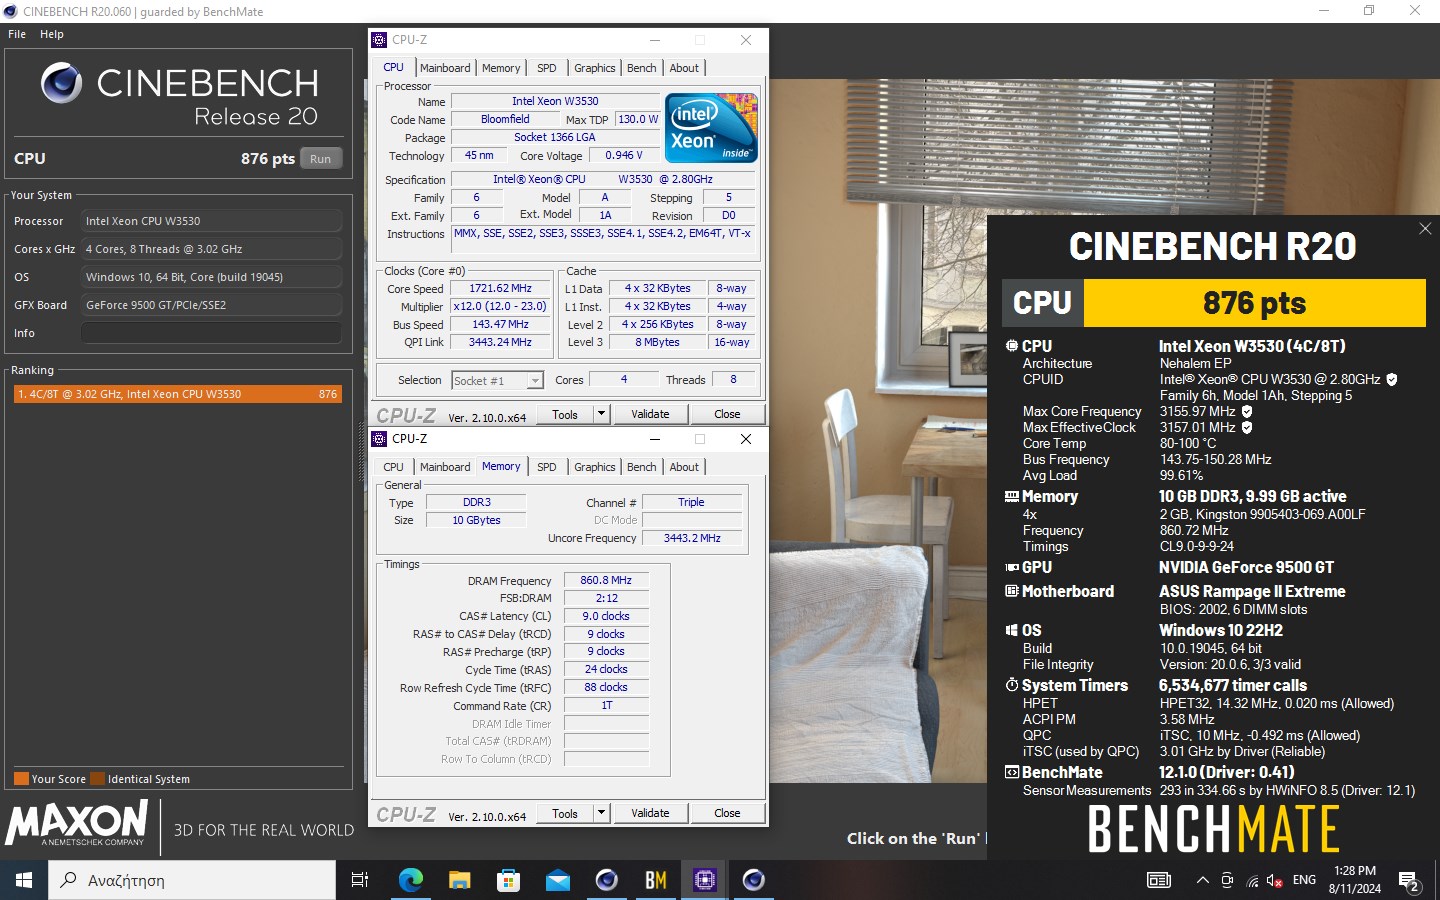Open Socket #1 selection dropdown in CPU-Z
Screen dimensions: 1440x900
[535, 380]
